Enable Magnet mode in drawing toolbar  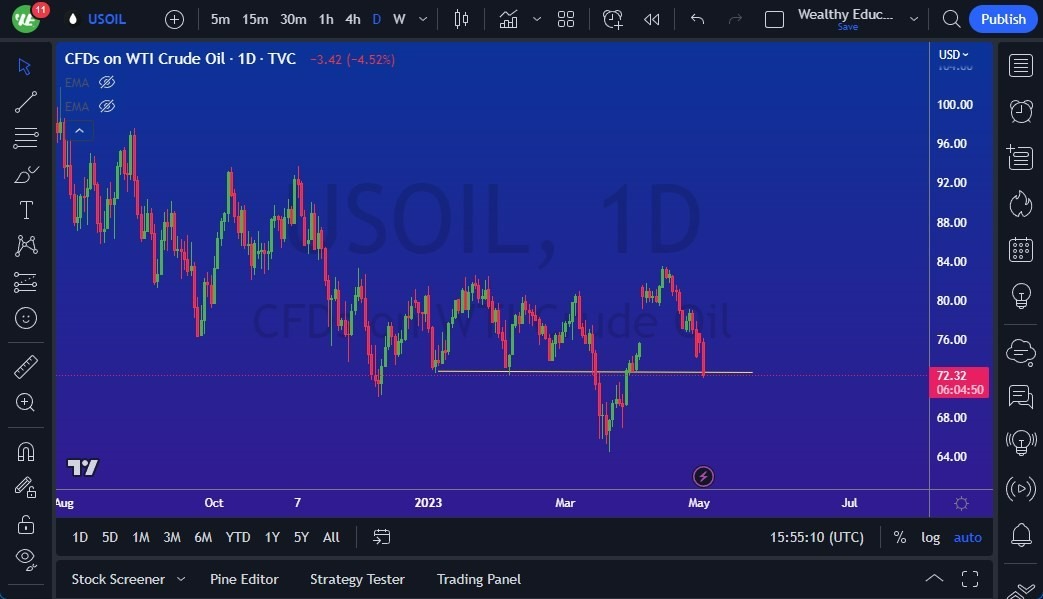(26, 452)
